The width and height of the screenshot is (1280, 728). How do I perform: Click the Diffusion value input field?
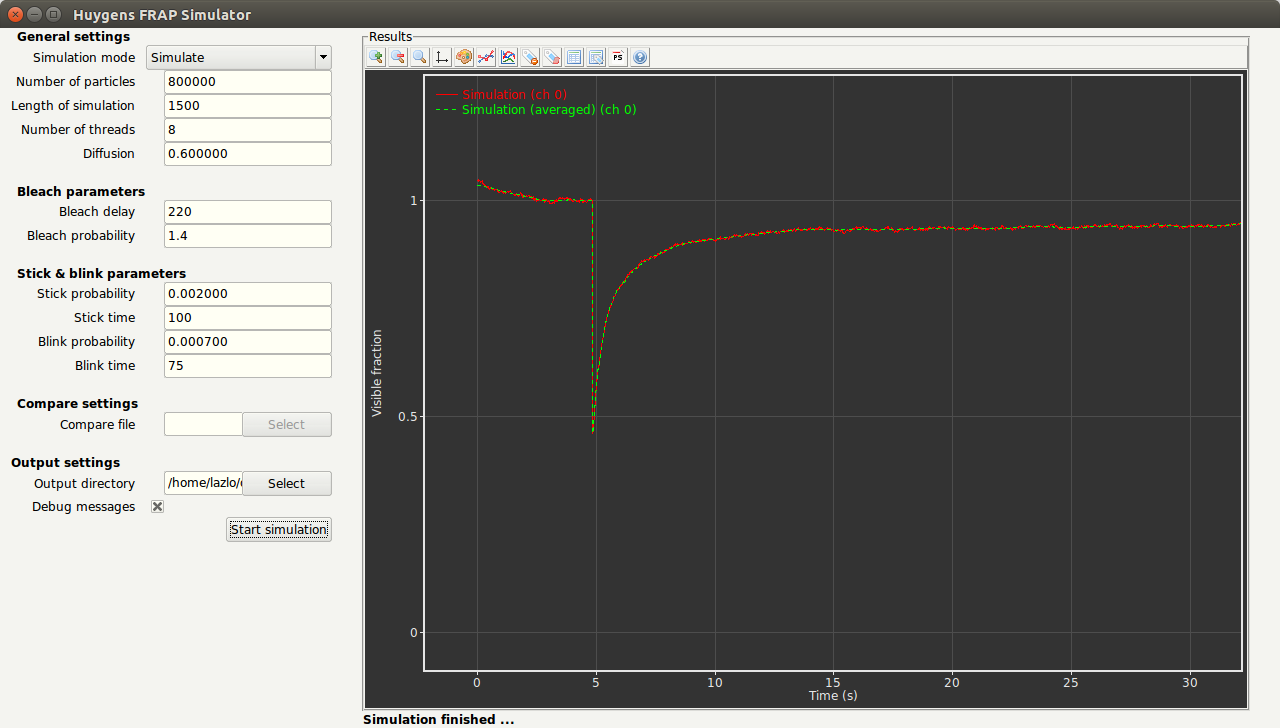pos(247,154)
